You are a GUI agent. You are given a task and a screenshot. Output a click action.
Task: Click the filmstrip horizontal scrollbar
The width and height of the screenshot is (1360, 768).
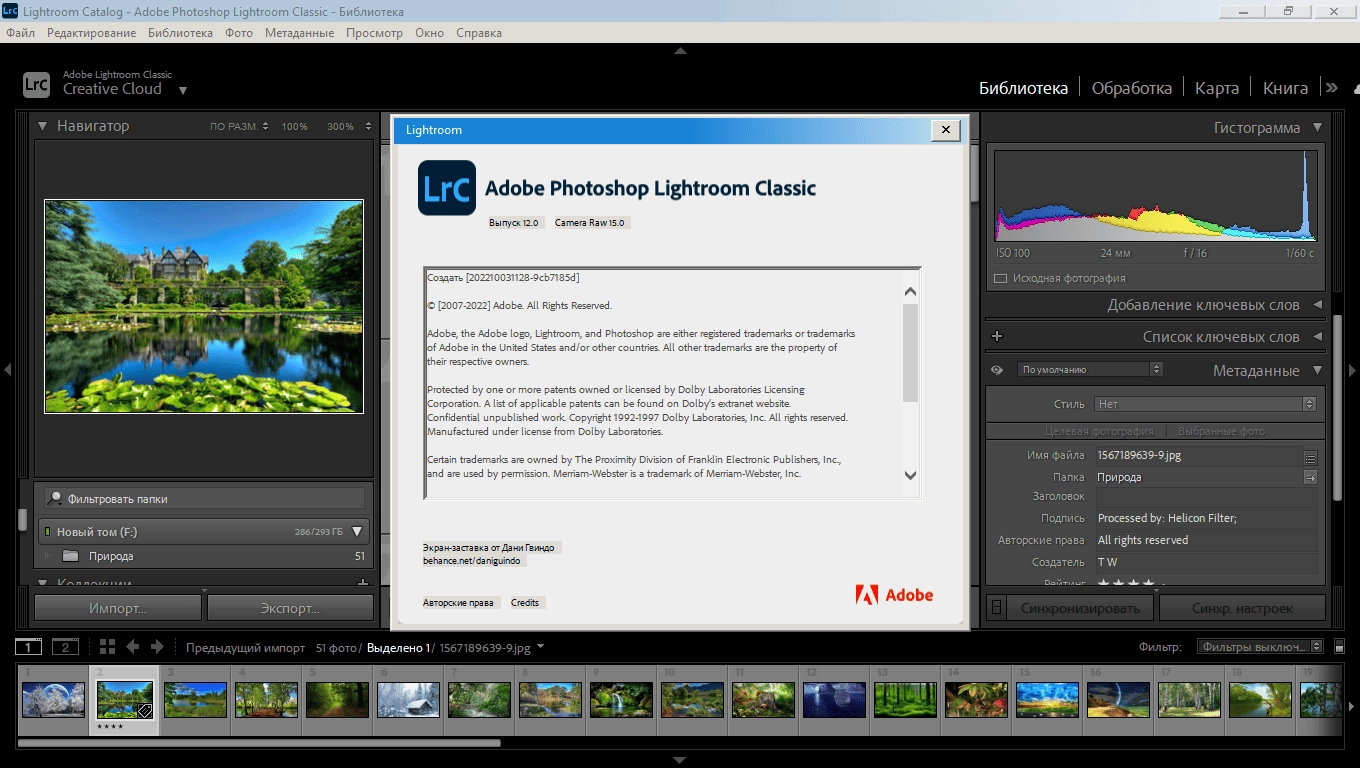click(x=259, y=743)
